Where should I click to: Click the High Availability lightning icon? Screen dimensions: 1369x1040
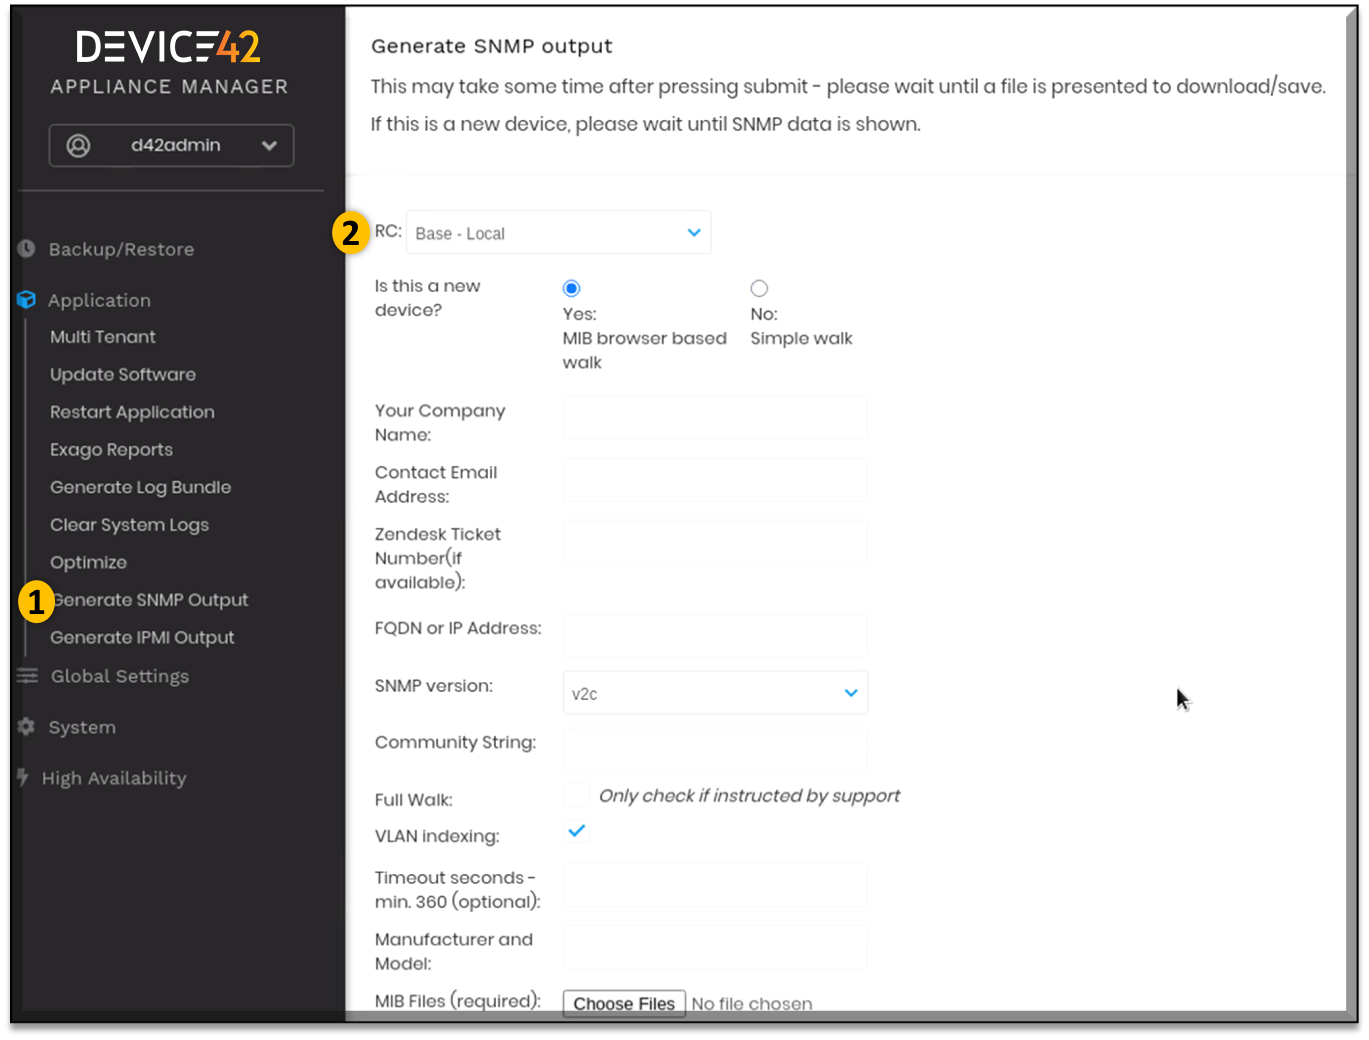click(22, 777)
